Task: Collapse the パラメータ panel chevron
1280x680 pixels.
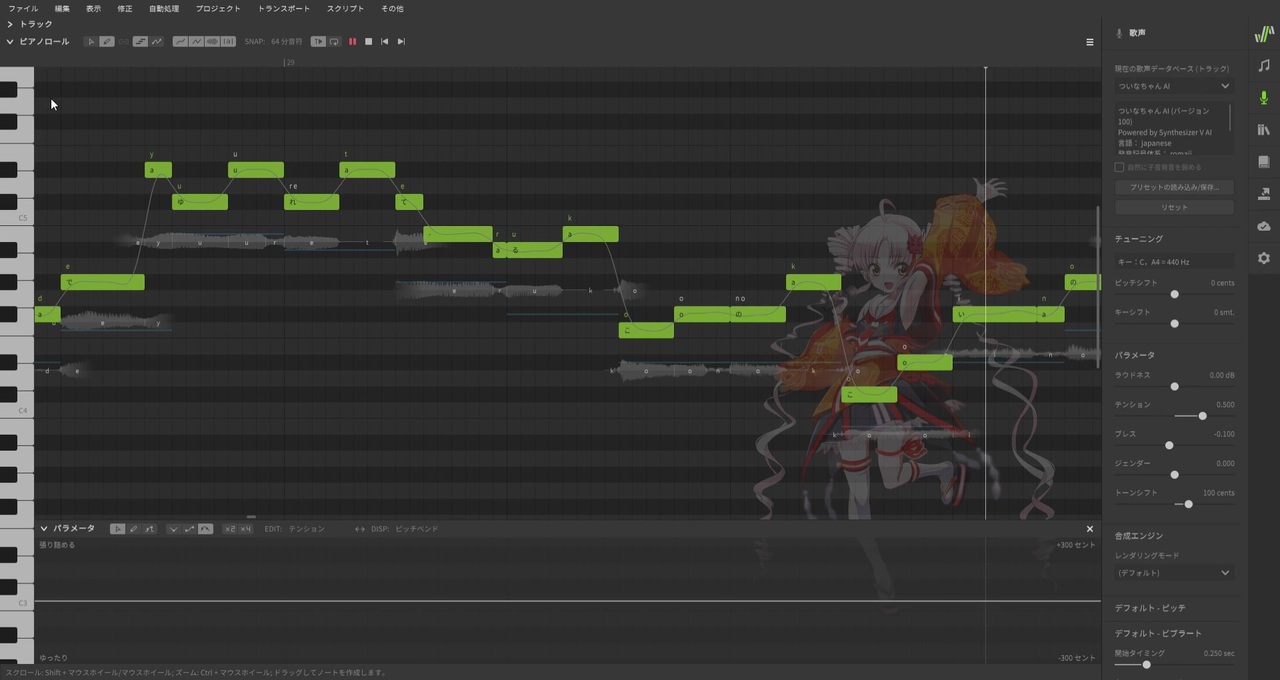Action: (x=44, y=528)
